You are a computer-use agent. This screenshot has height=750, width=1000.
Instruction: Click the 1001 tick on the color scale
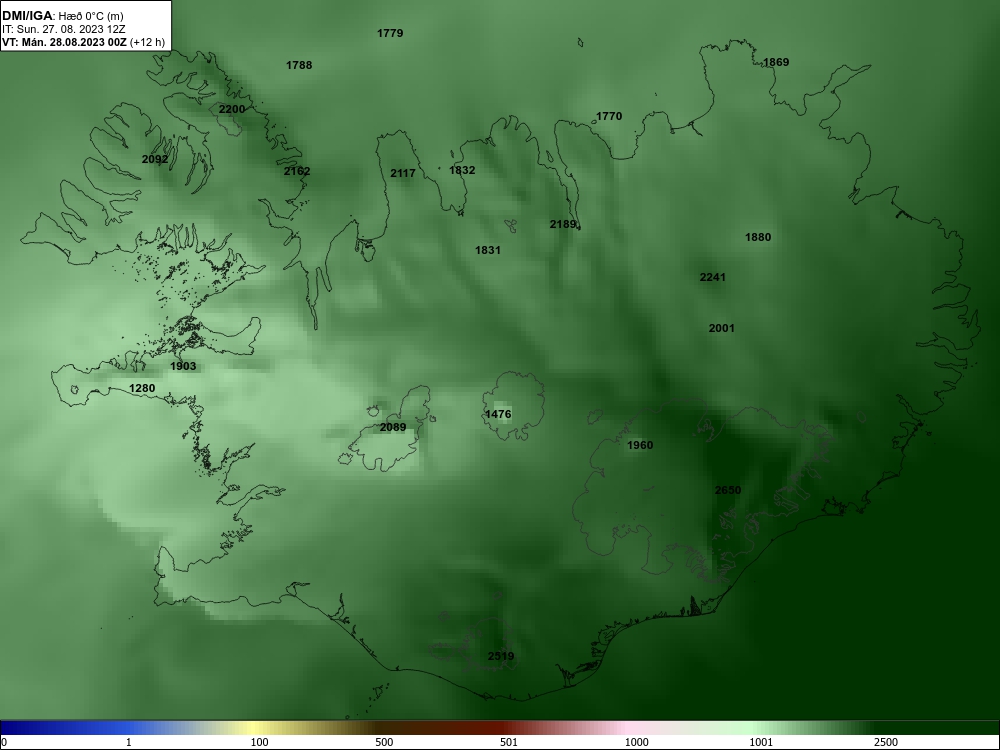pos(761,742)
